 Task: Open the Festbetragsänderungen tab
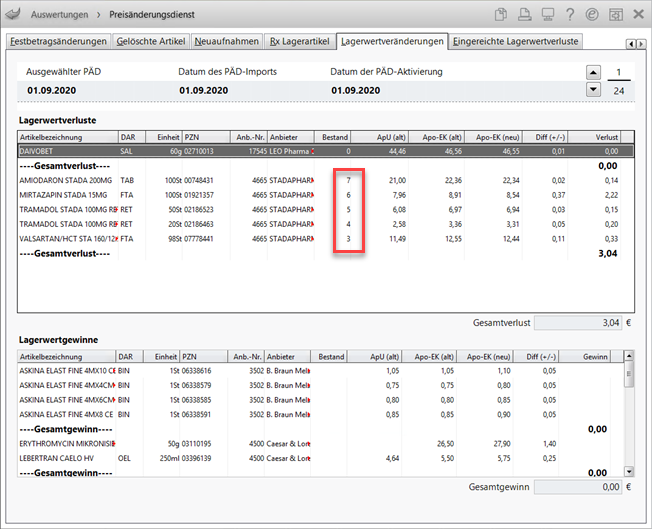click(x=59, y=42)
